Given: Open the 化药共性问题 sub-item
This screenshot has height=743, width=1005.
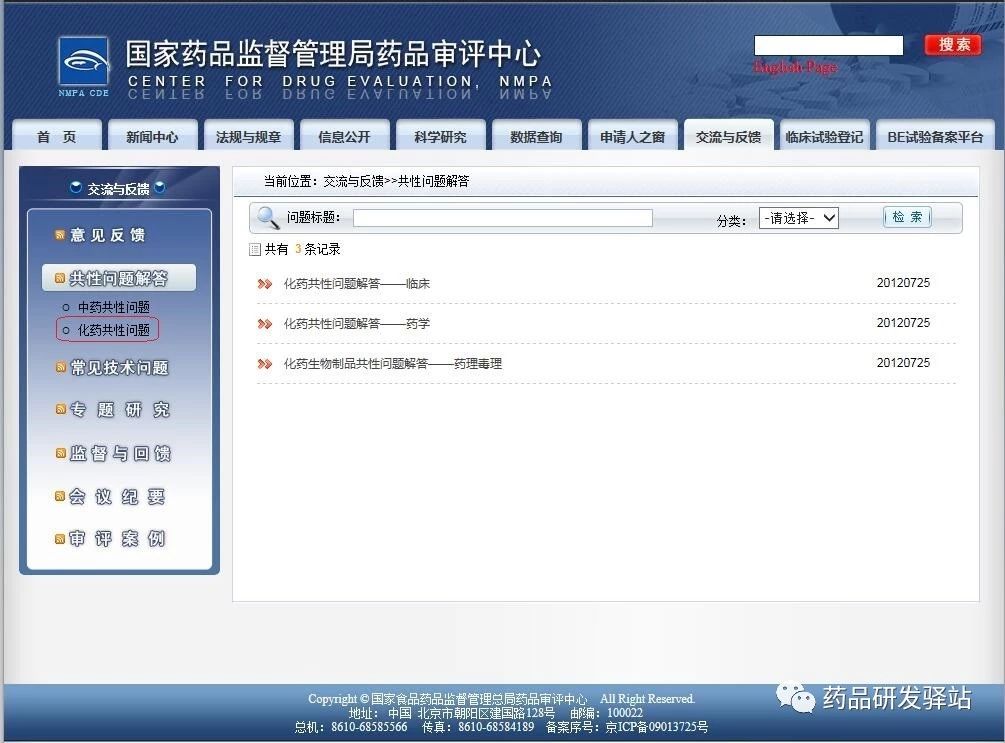Looking at the screenshot, I should [114, 331].
